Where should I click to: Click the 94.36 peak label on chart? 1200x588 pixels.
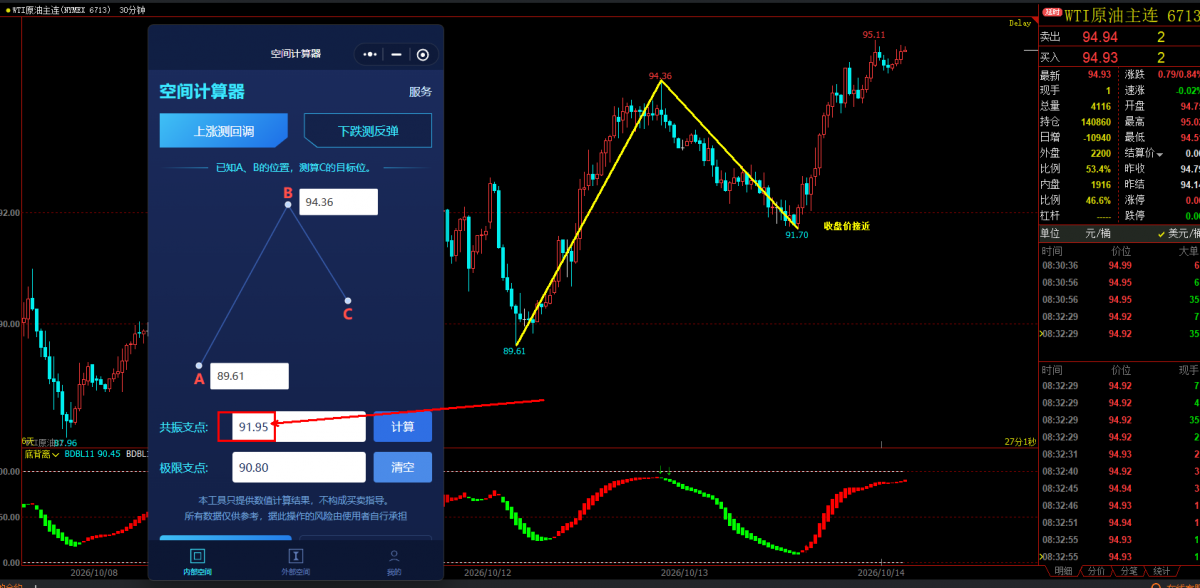tap(660, 76)
